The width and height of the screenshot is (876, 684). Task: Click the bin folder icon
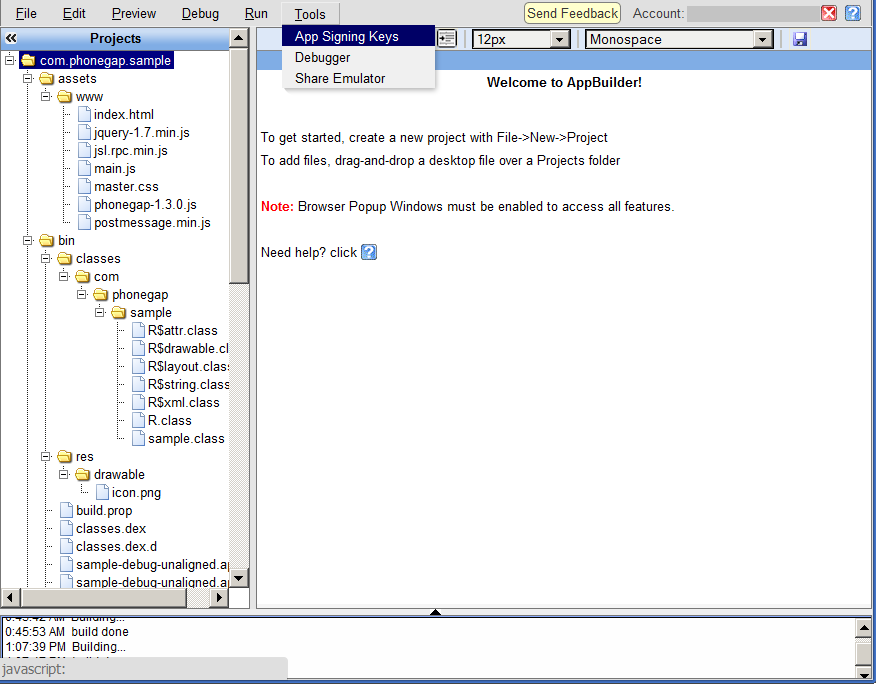tap(46, 240)
